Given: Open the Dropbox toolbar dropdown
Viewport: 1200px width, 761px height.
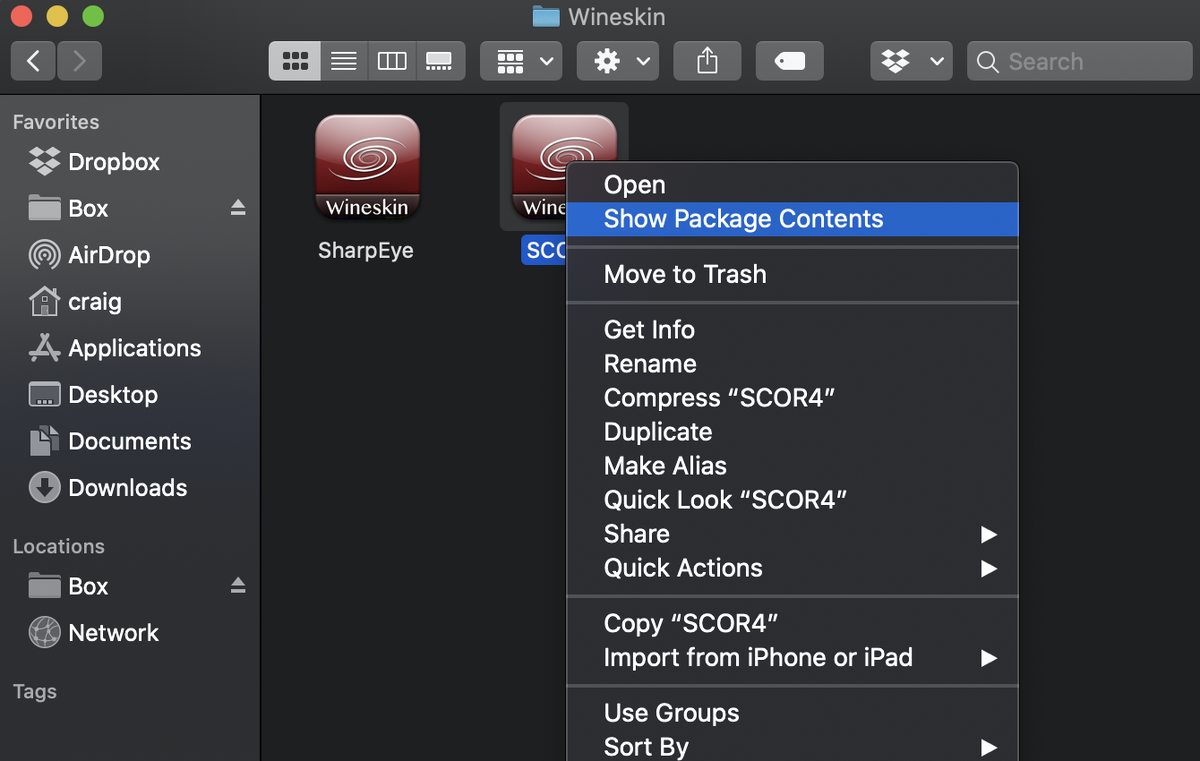Looking at the screenshot, I should tap(912, 61).
